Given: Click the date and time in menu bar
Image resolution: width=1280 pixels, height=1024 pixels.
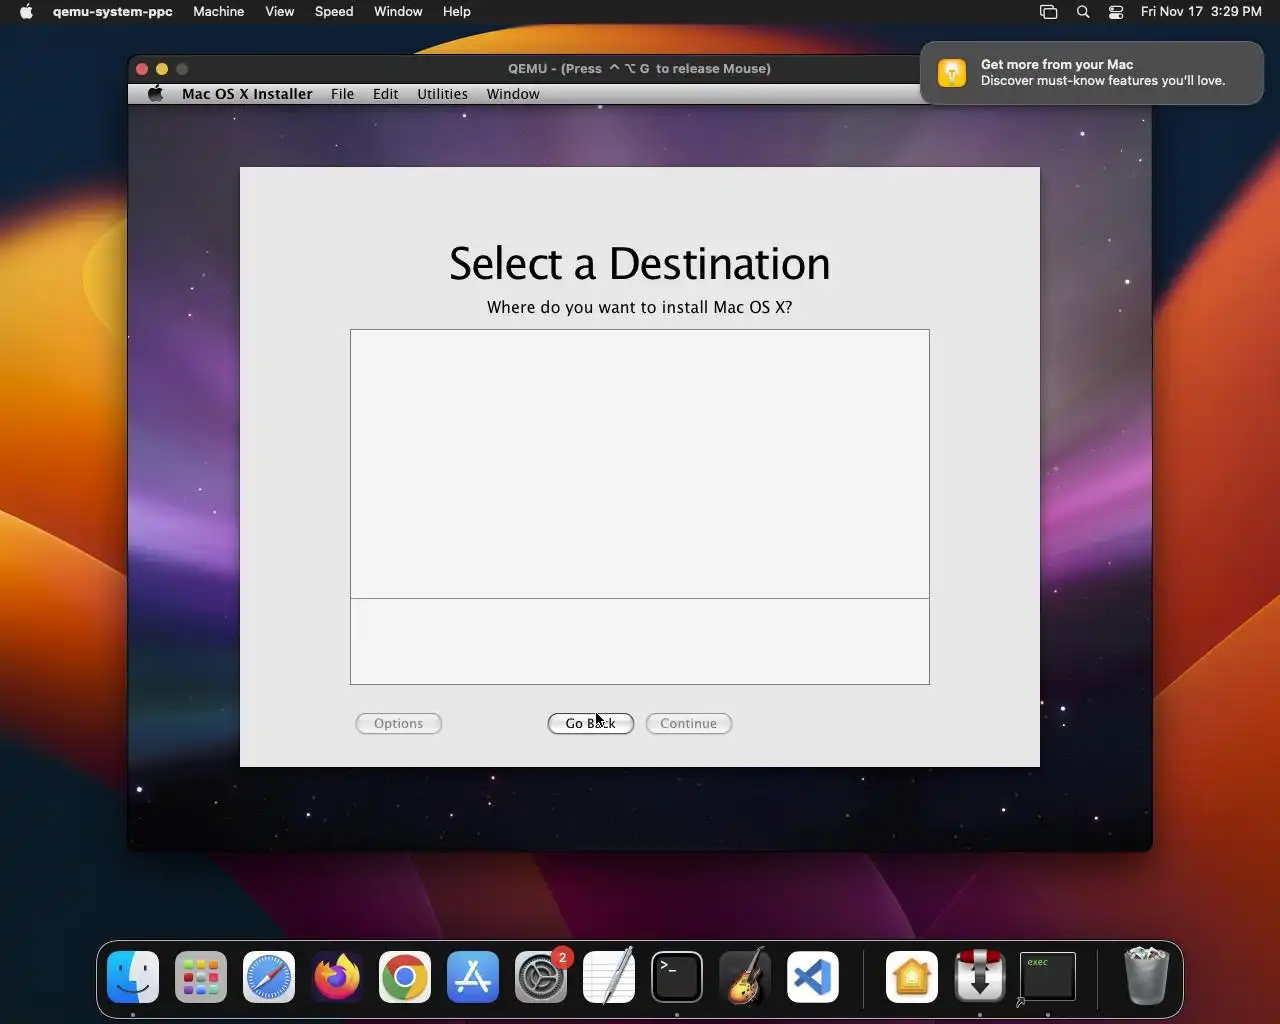Looking at the screenshot, I should click(x=1201, y=12).
